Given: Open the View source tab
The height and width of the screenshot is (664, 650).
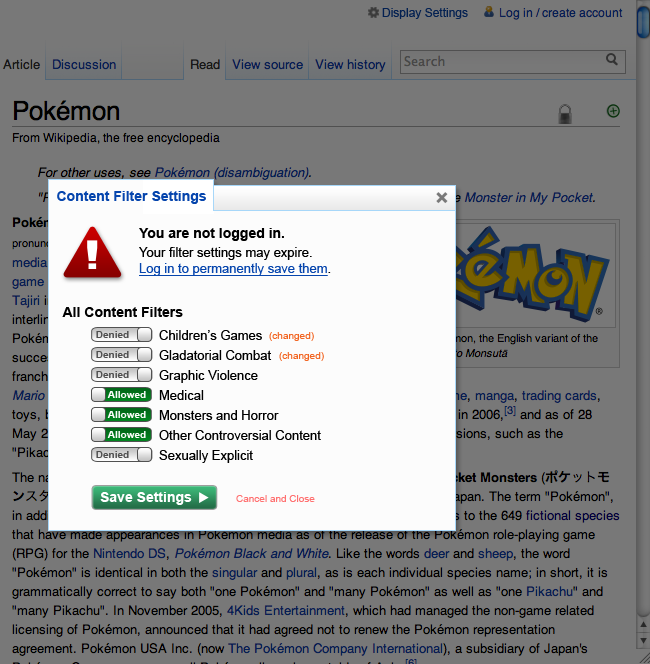Looking at the screenshot, I should click(267, 64).
